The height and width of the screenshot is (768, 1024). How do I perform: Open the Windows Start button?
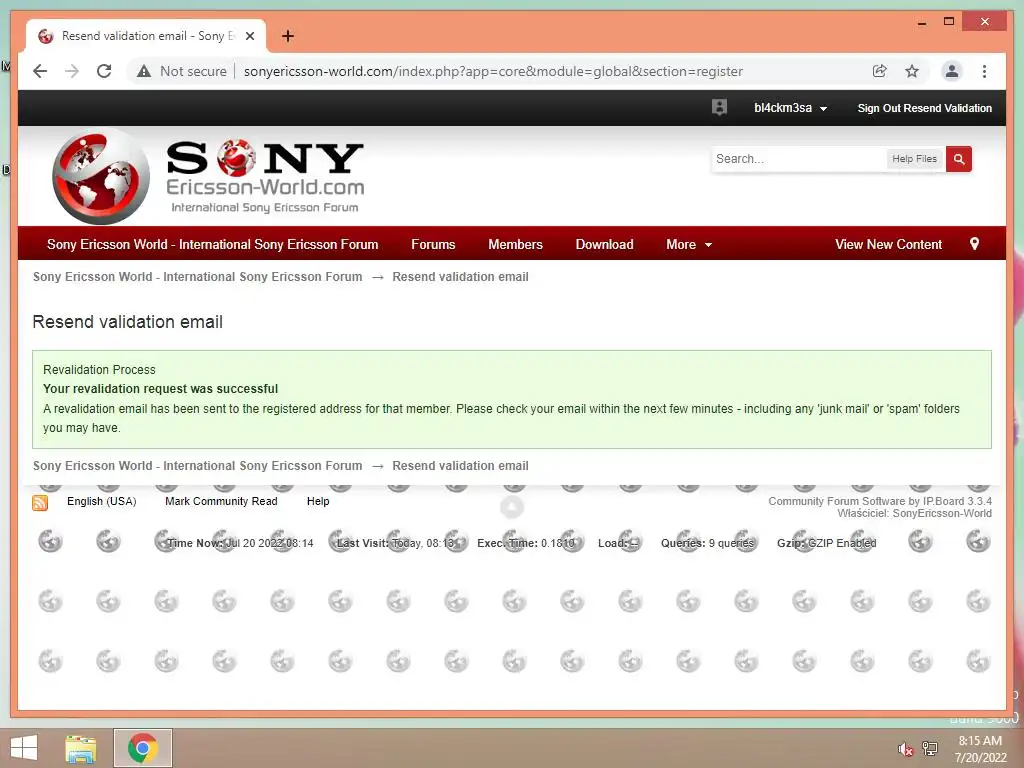coord(24,748)
